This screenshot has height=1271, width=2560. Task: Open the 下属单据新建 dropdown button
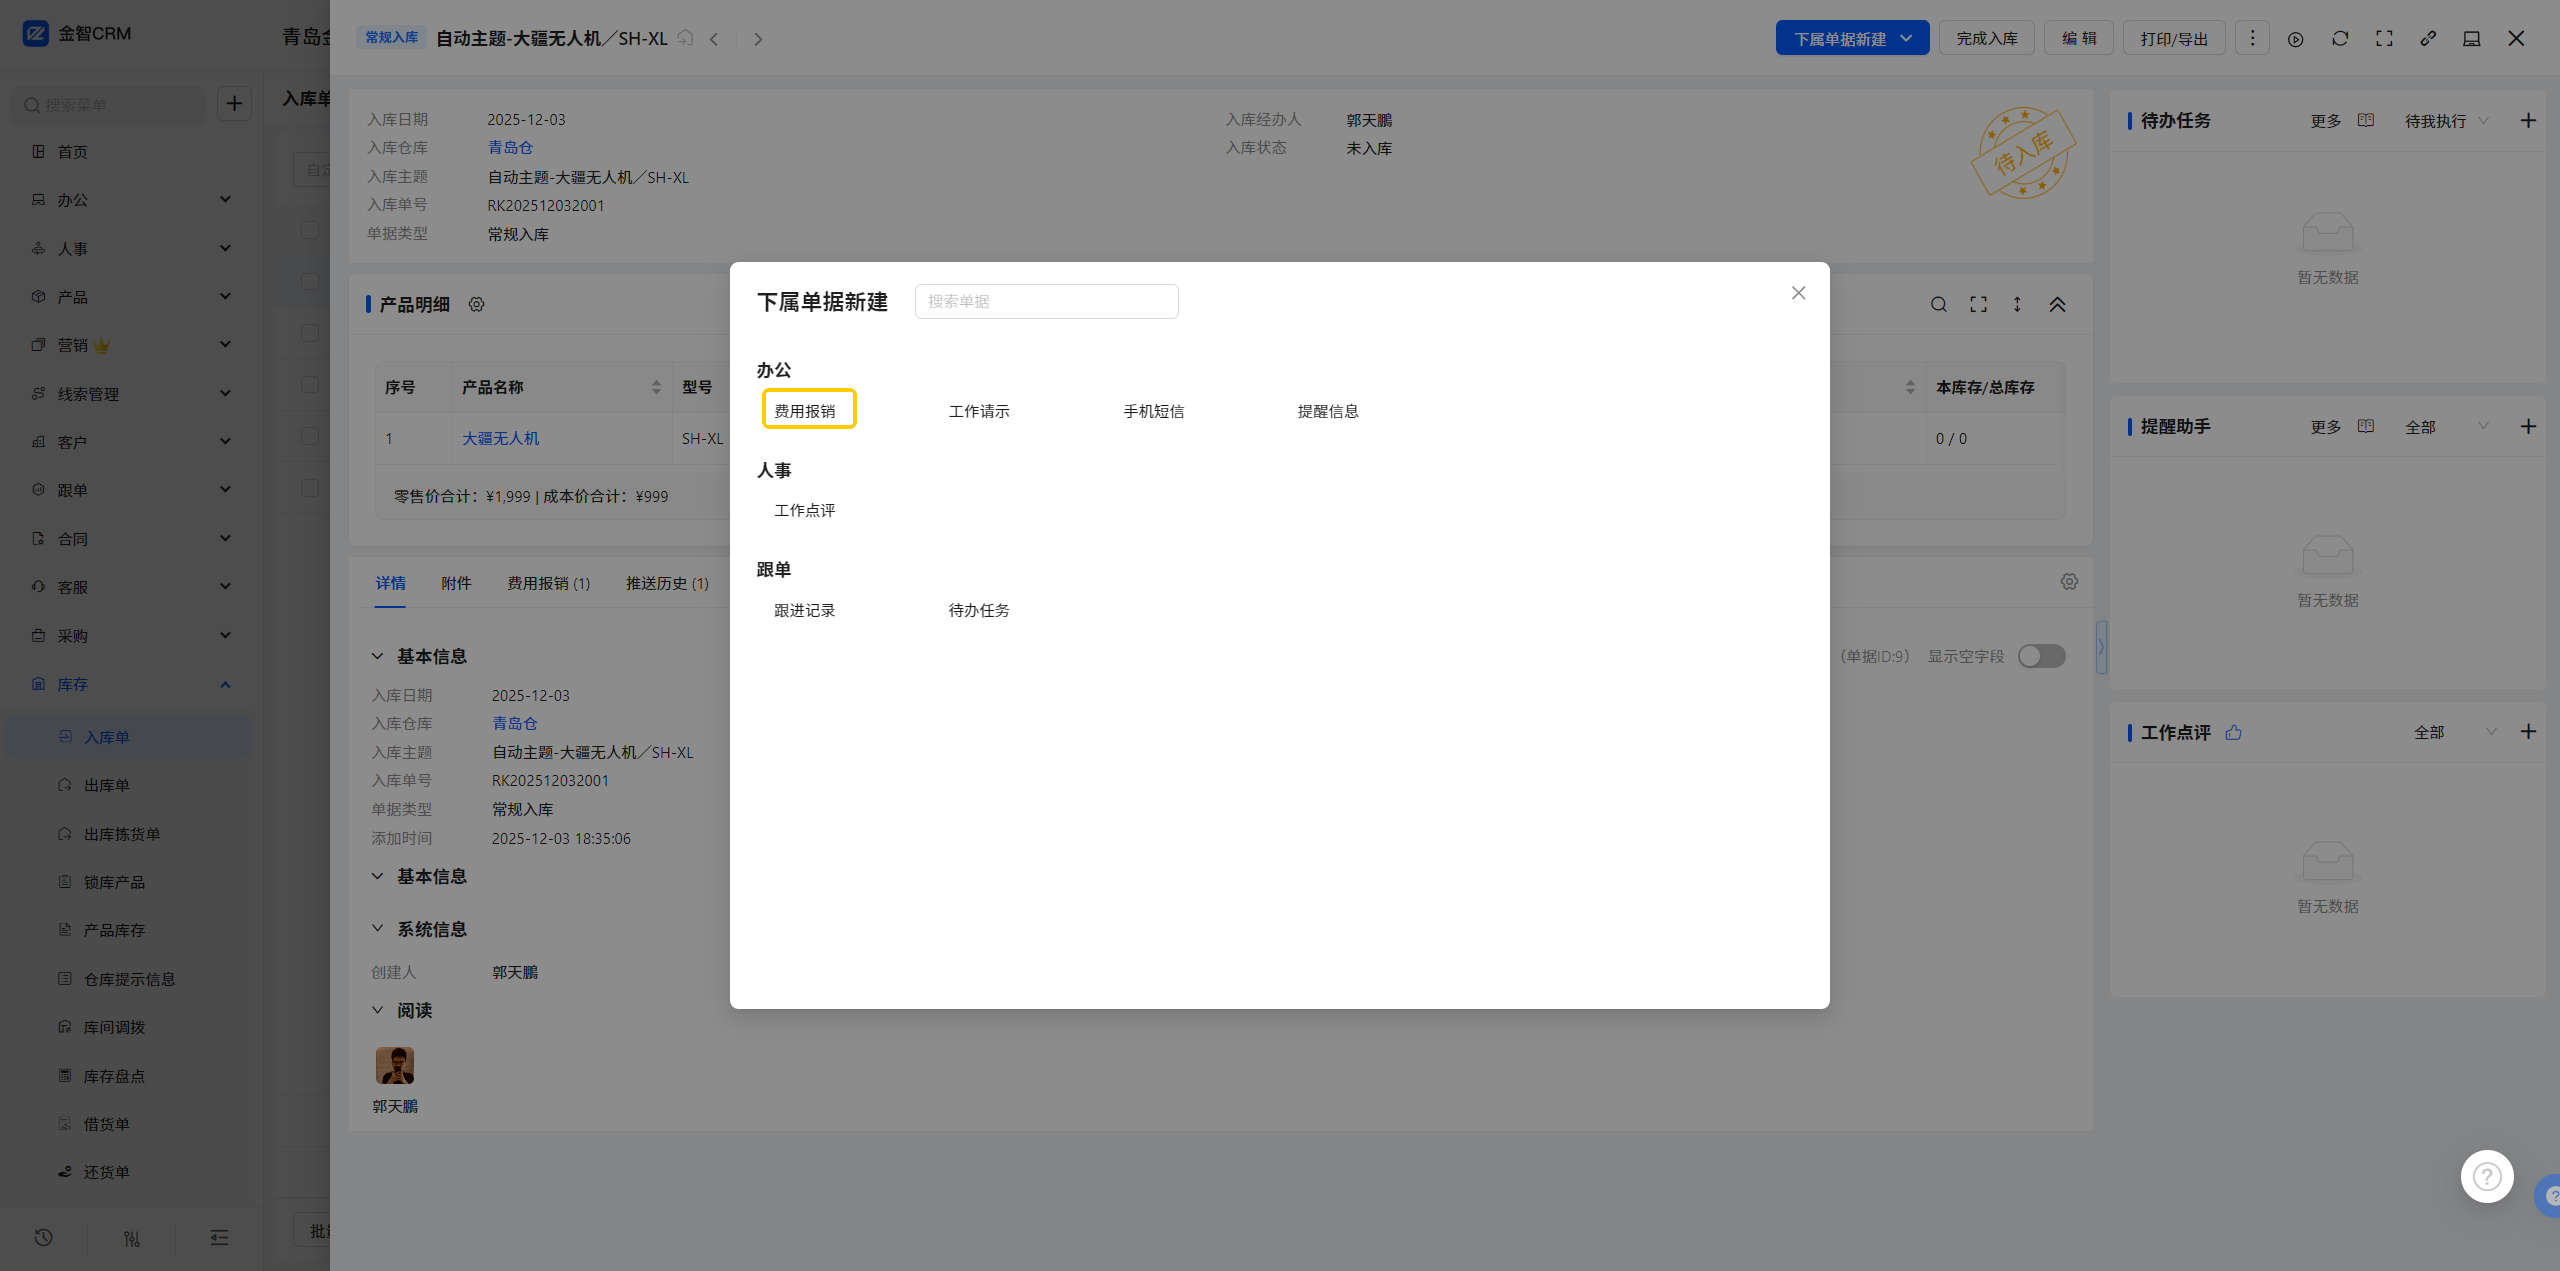[x=1852, y=39]
